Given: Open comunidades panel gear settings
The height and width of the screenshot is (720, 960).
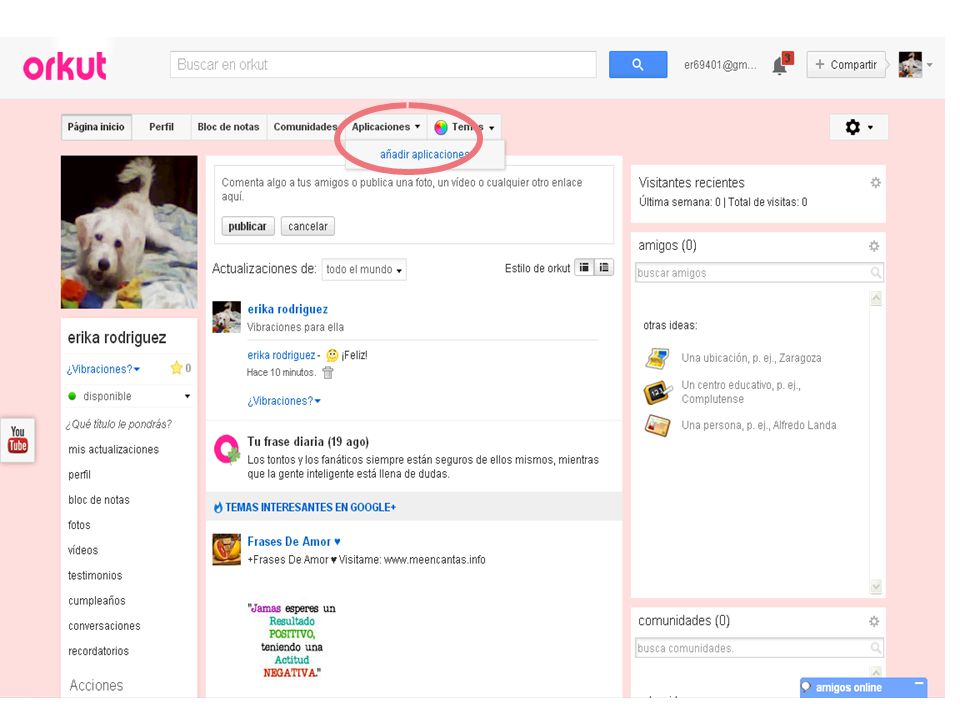Looking at the screenshot, I should pyautogui.click(x=874, y=621).
